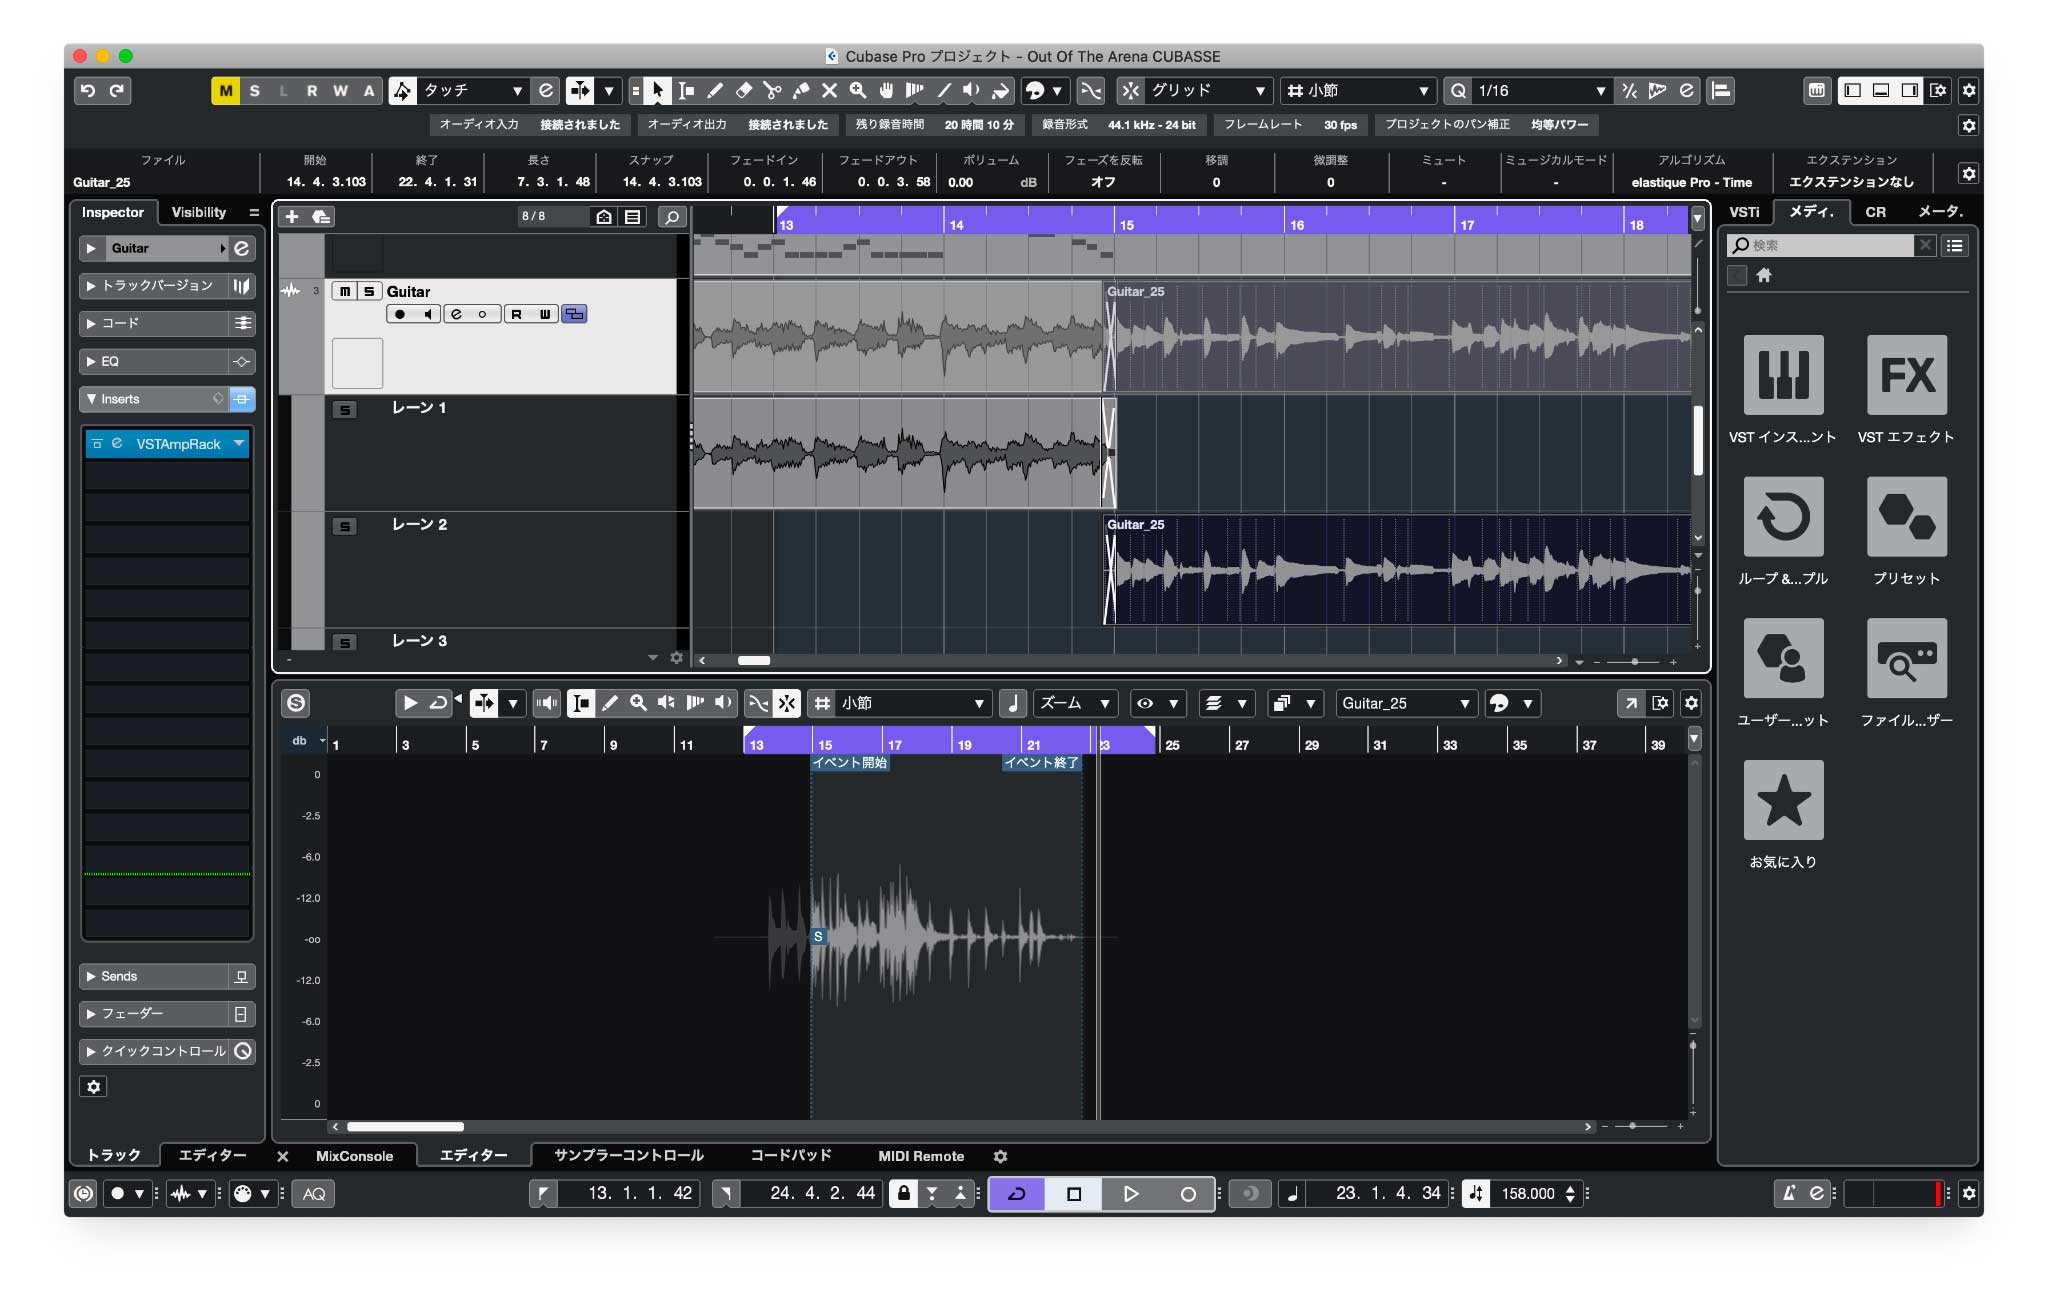
Task: Toggle monitor on the Guitar track
Action: [x=427, y=314]
